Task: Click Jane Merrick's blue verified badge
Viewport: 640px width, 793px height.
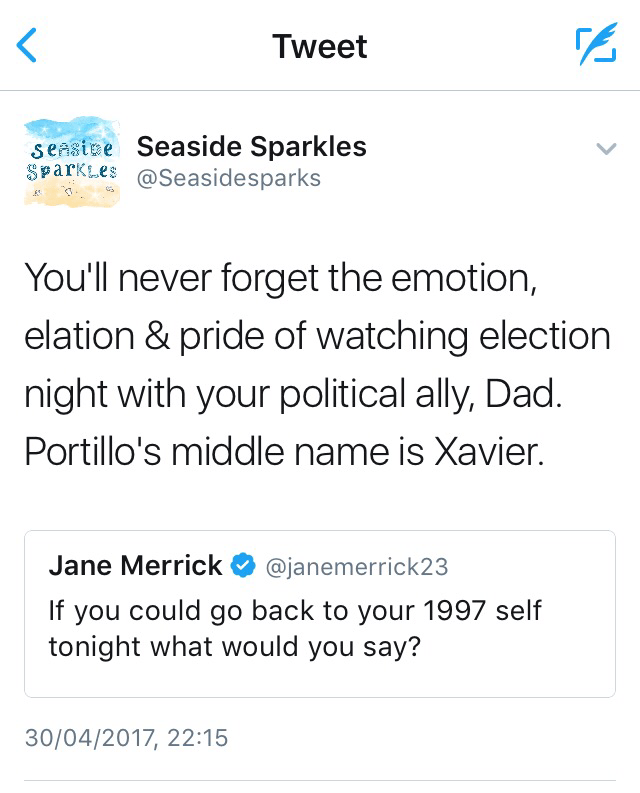Action: (x=243, y=566)
